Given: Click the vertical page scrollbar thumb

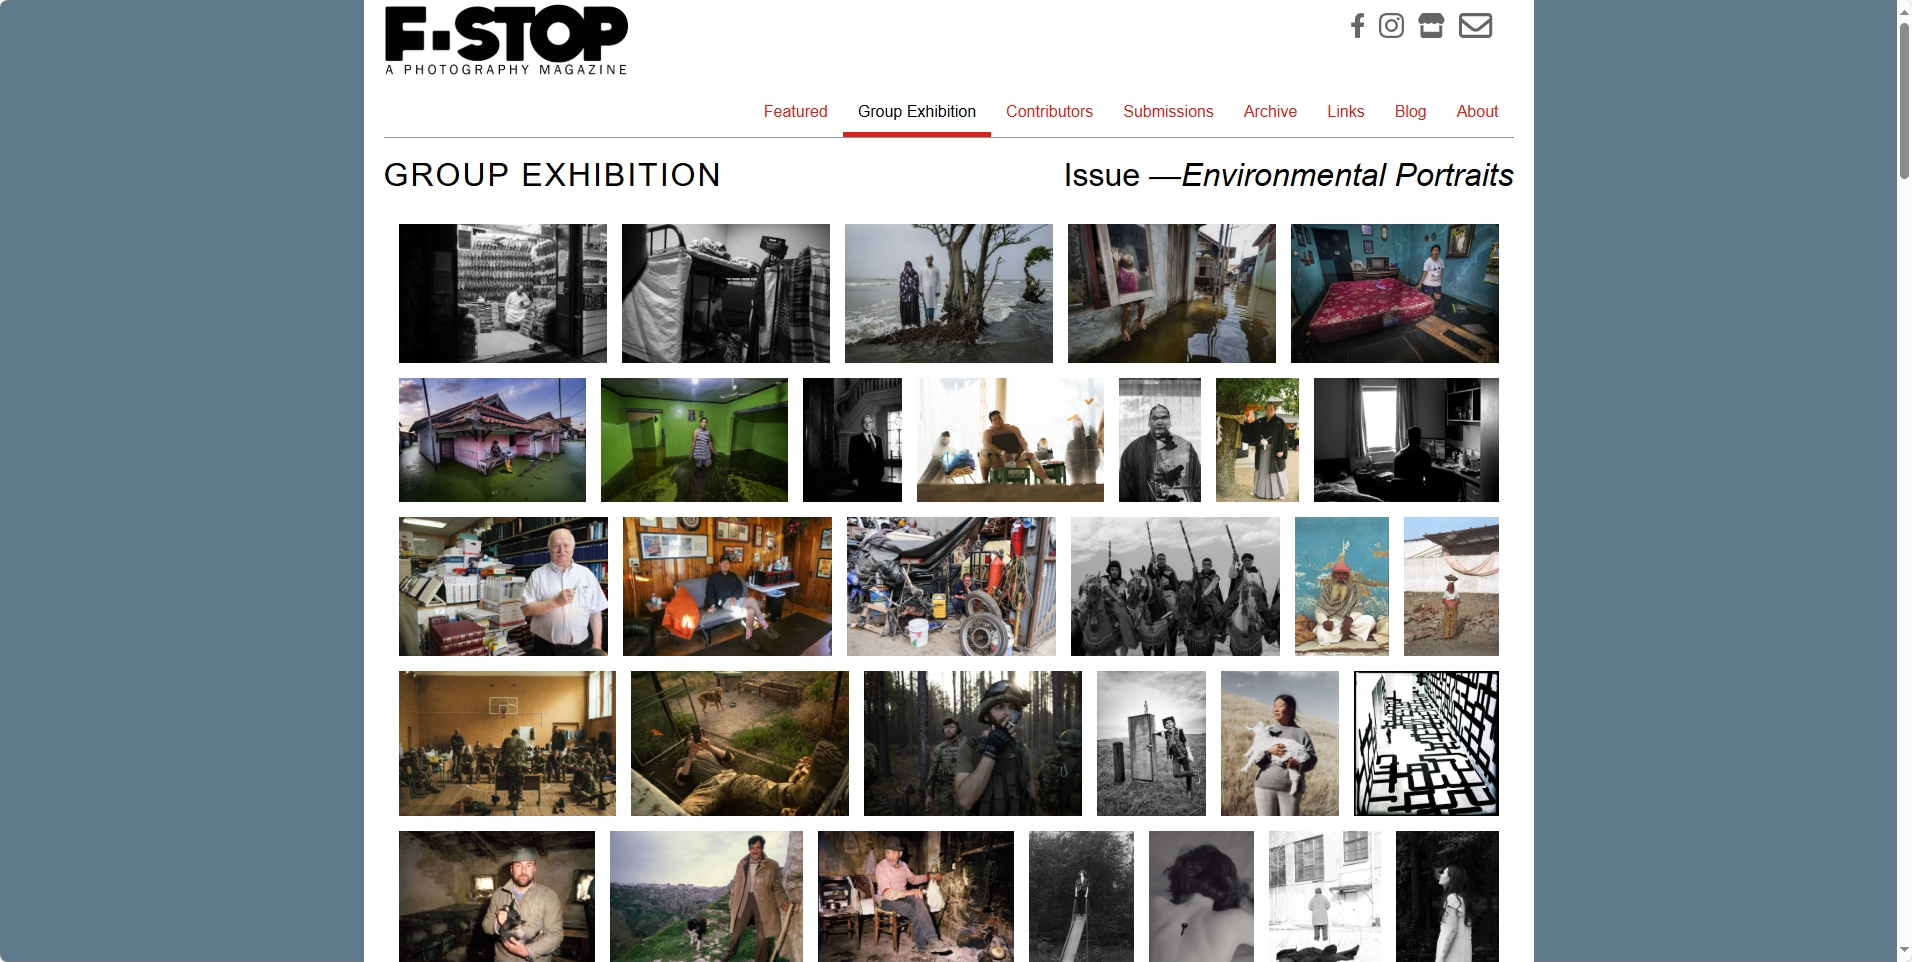Looking at the screenshot, I should pyautogui.click(x=1904, y=100).
